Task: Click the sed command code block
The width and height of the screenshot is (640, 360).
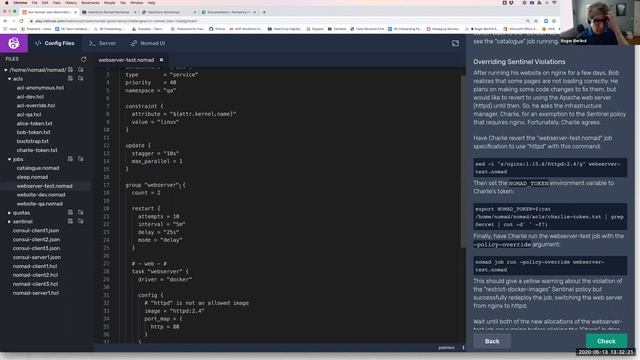Action: pos(550,168)
